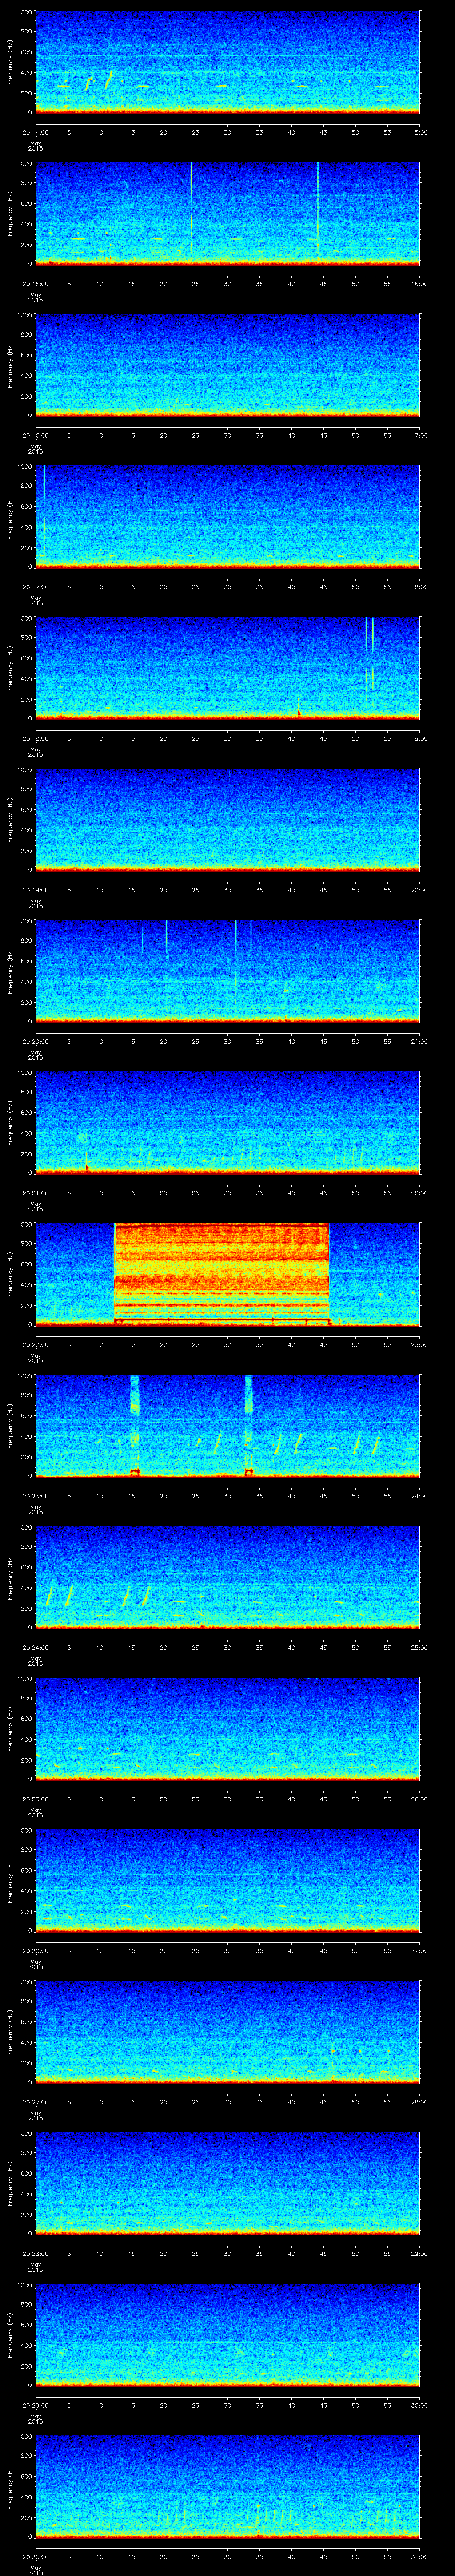Click the 20:30:00 start time label
Screen dimensions: 455x2576
point(35,2556)
